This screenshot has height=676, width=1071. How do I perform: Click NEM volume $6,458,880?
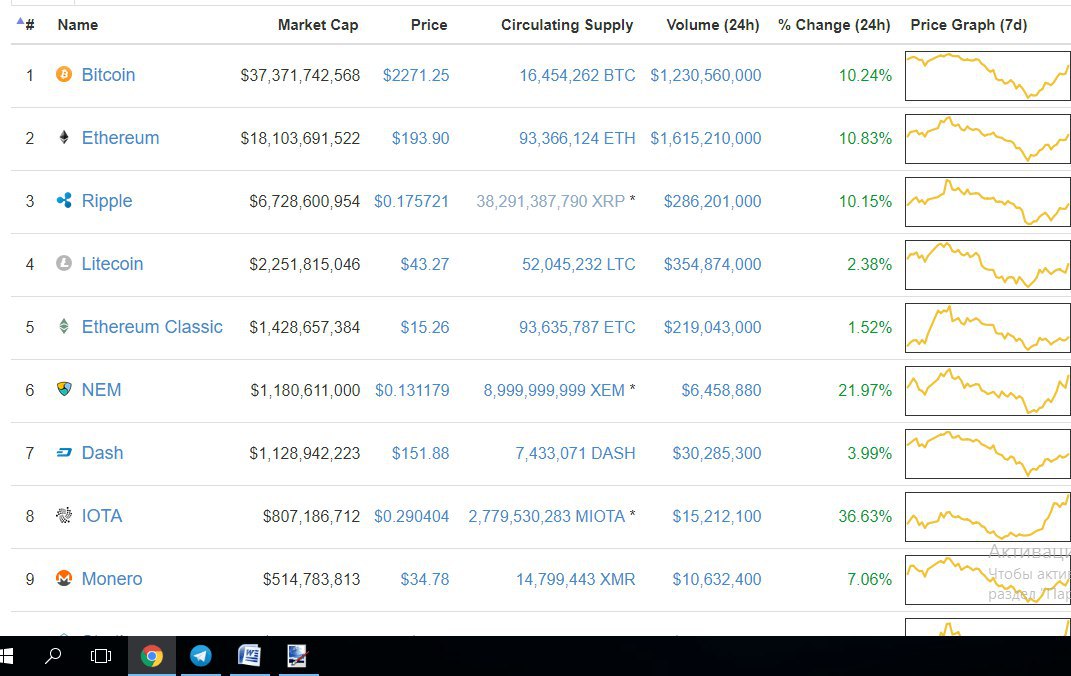coord(721,390)
